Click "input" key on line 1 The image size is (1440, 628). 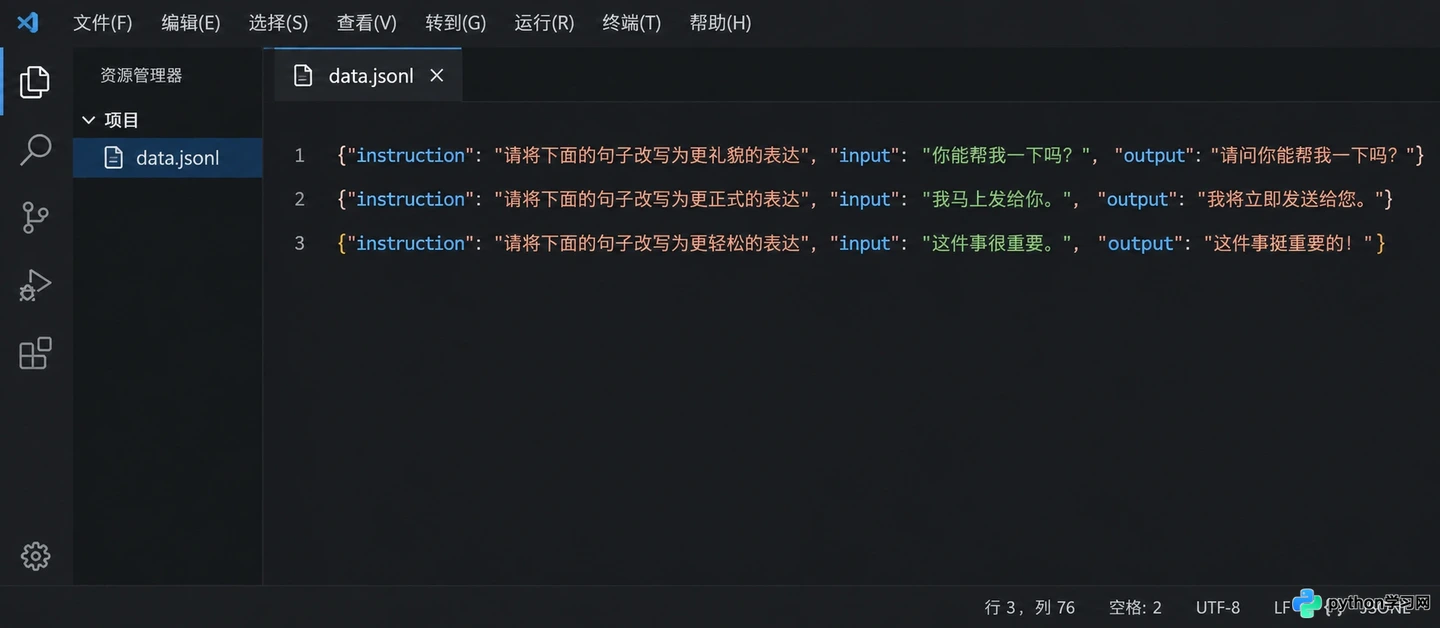tap(865, 155)
